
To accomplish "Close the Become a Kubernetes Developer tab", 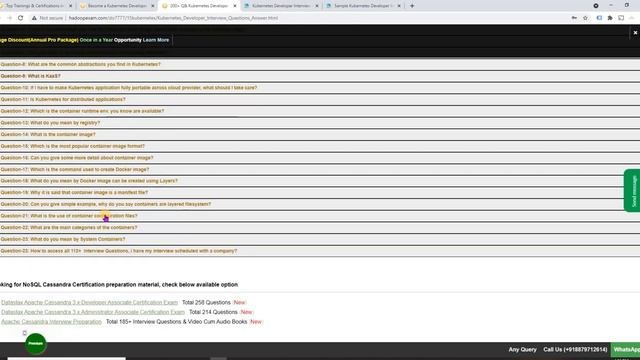I will point(153,6).
